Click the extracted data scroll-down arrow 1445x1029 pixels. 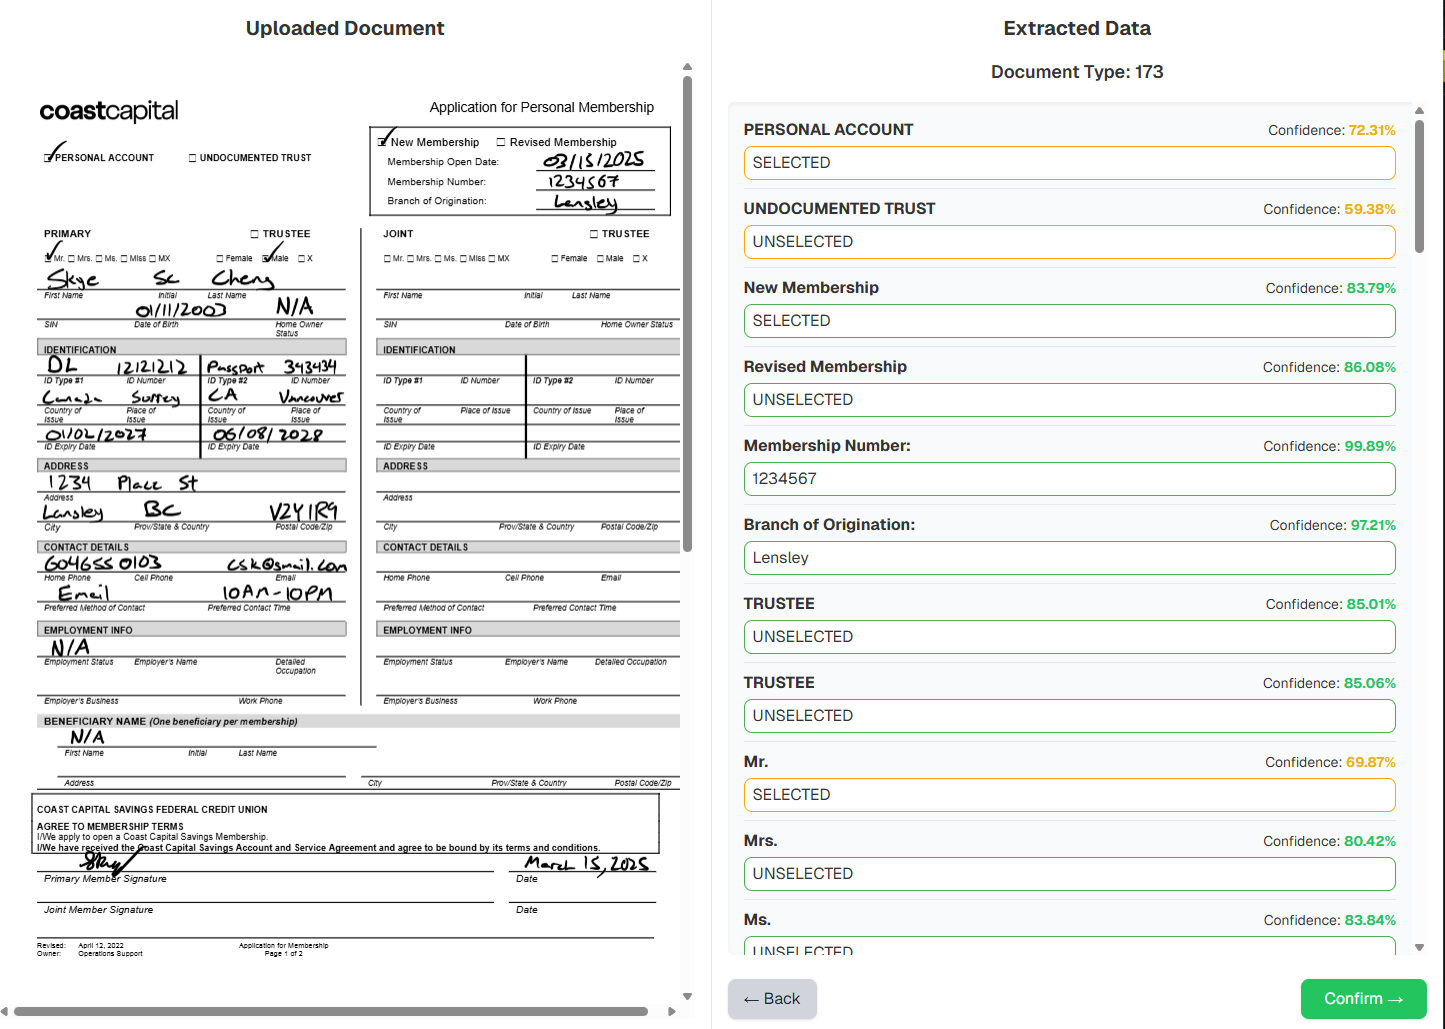click(1419, 947)
